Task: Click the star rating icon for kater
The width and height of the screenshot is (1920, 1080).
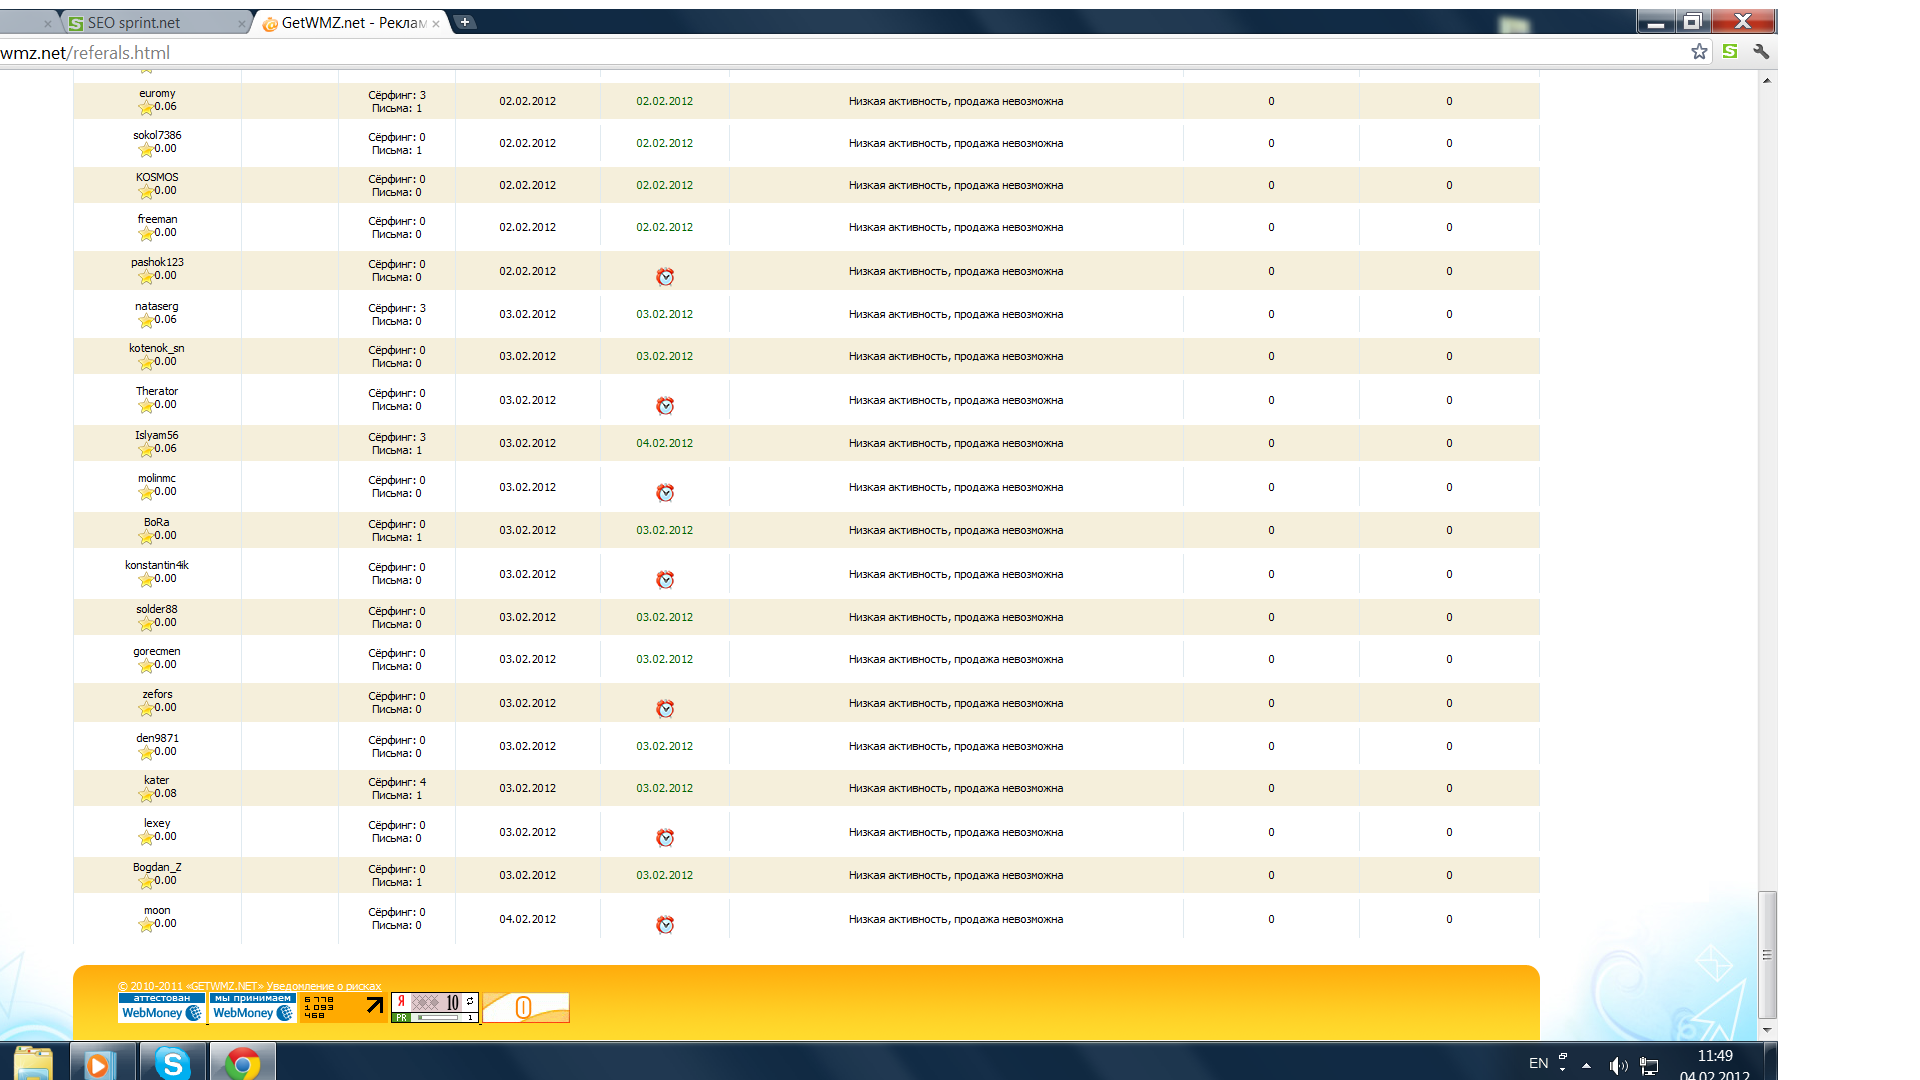Action: [x=146, y=794]
